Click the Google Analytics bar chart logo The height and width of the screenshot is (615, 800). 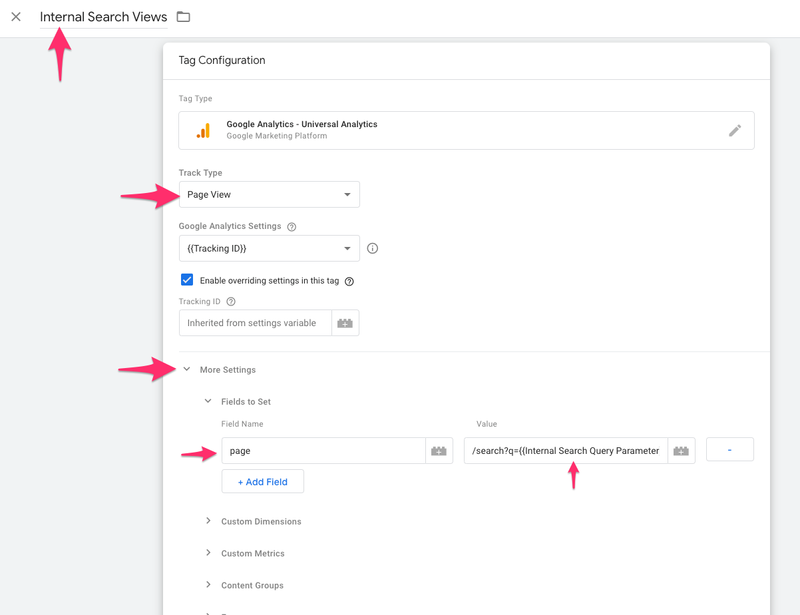click(203, 131)
